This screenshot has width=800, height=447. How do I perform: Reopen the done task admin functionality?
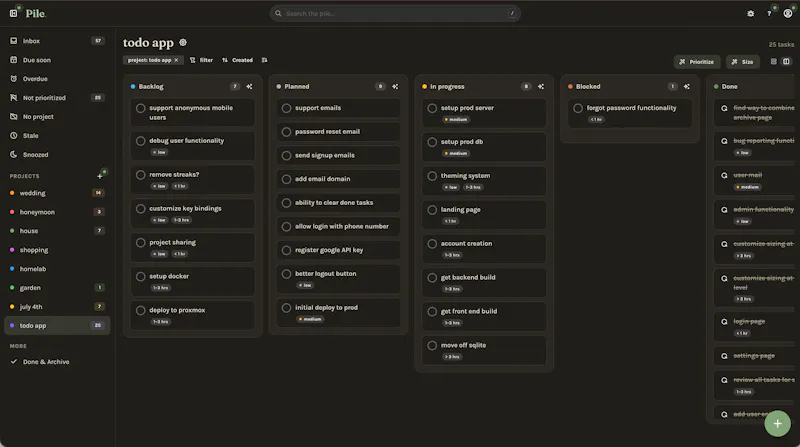[x=724, y=210]
